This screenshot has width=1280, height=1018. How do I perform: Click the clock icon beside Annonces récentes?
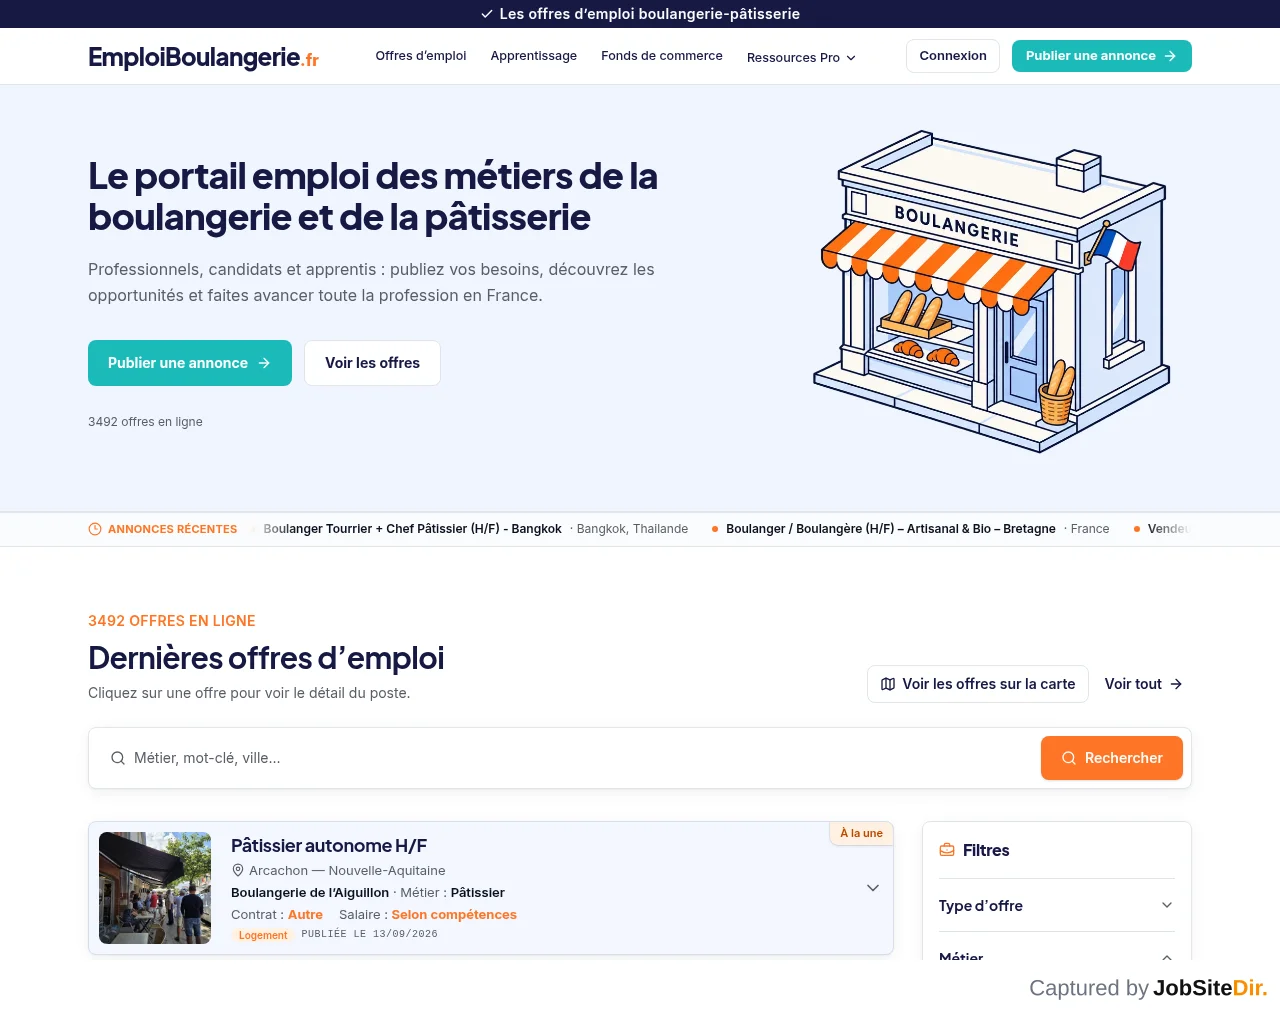(95, 529)
